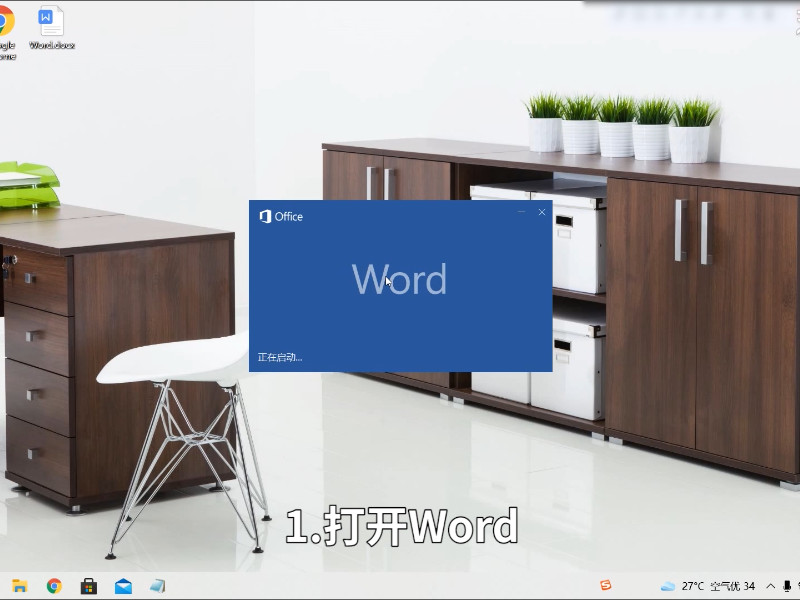Launch Chrome from the taskbar

pyautogui.click(x=54, y=586)
